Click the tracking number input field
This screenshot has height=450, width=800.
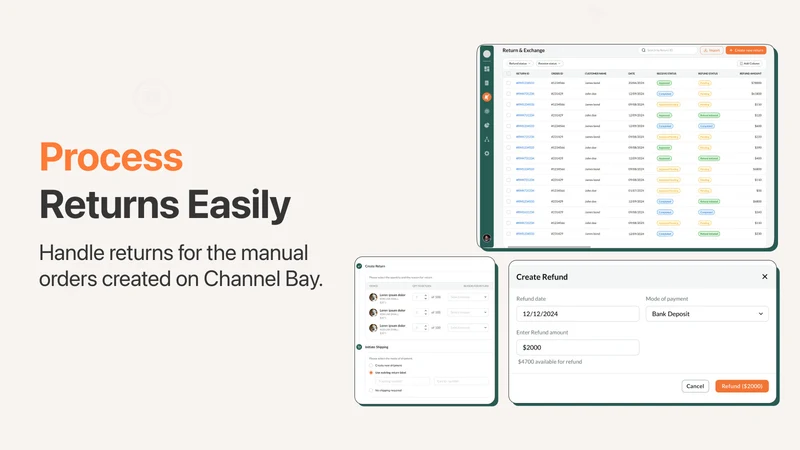point(403,381)
